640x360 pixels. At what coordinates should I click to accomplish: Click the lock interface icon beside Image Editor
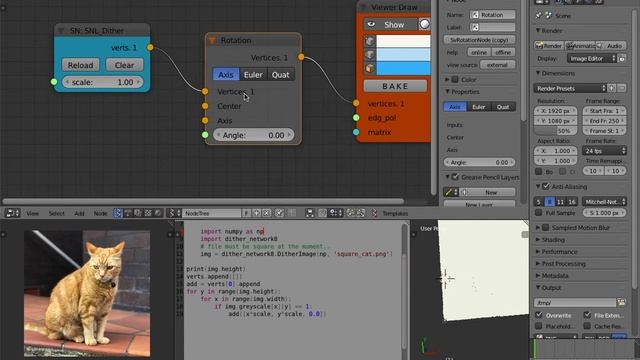click(x=622, y=58)
